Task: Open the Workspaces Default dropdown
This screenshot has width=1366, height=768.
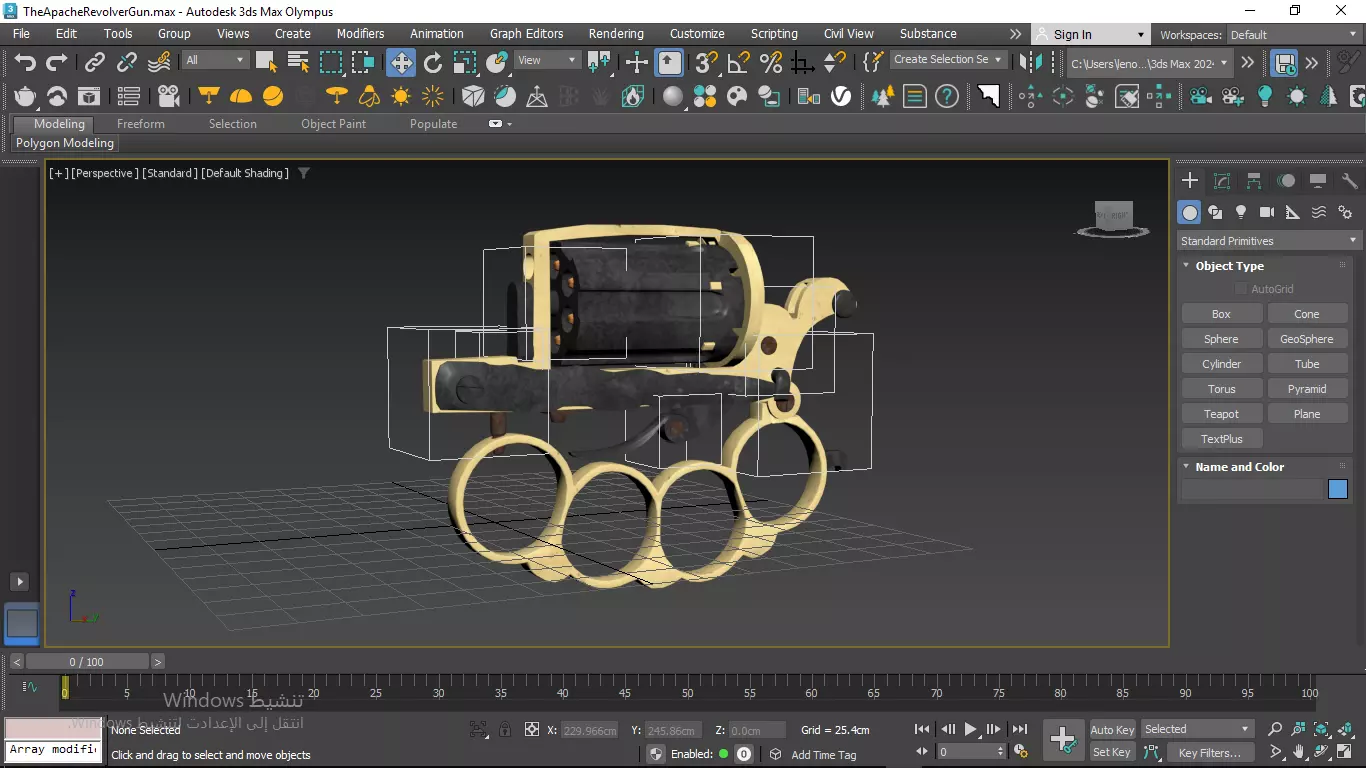Action: [x=1293, y=34]
